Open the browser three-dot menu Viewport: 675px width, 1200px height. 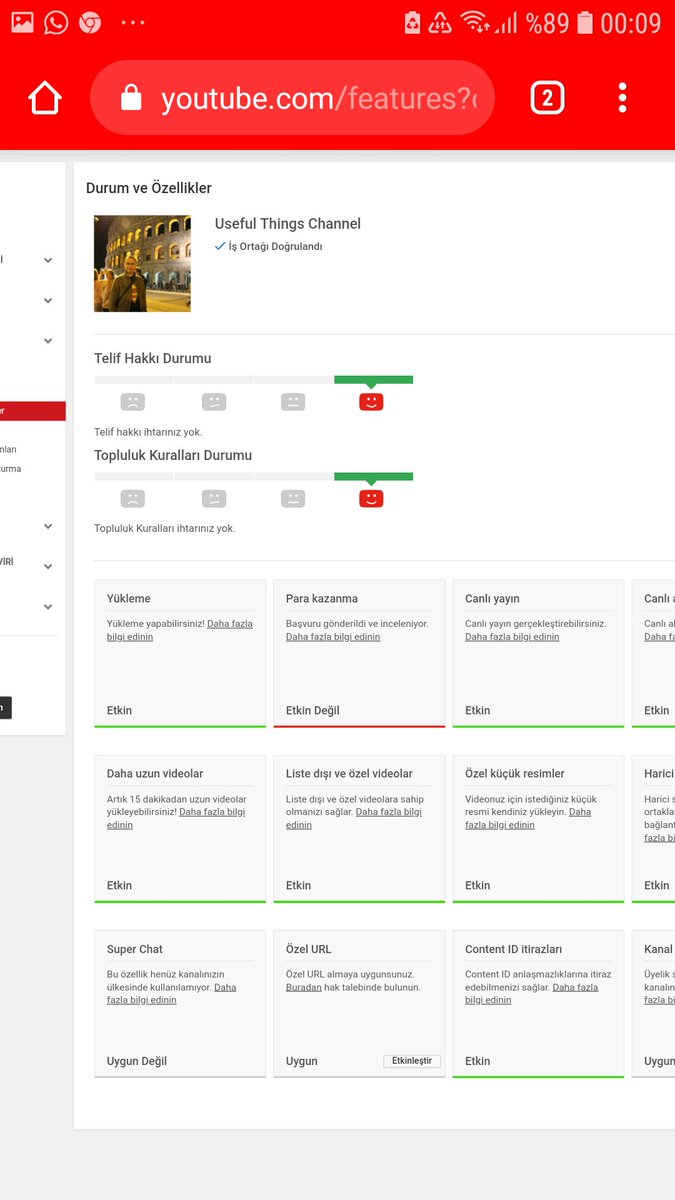tap(622, 98)
